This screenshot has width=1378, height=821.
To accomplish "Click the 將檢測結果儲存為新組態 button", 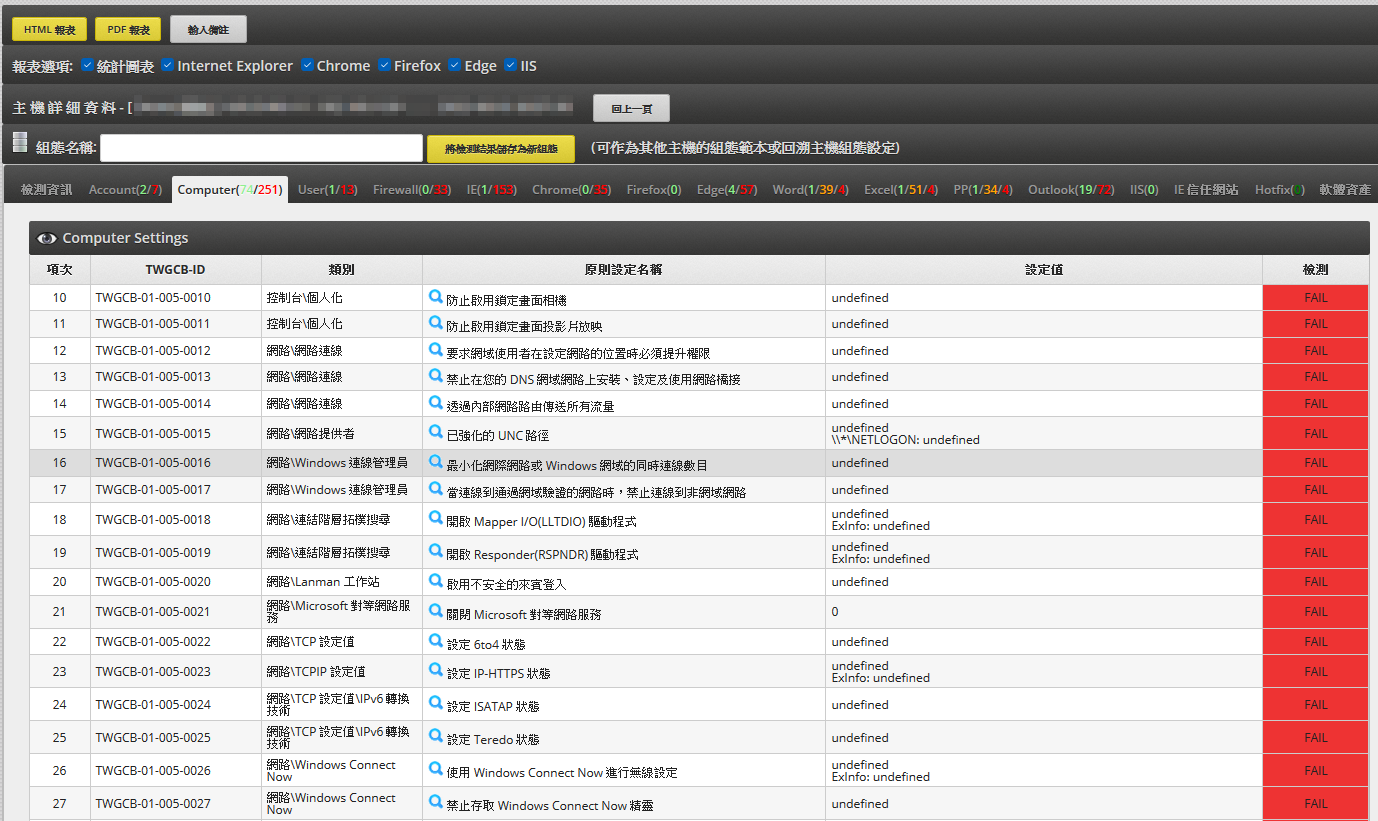I will coord(500,149).
